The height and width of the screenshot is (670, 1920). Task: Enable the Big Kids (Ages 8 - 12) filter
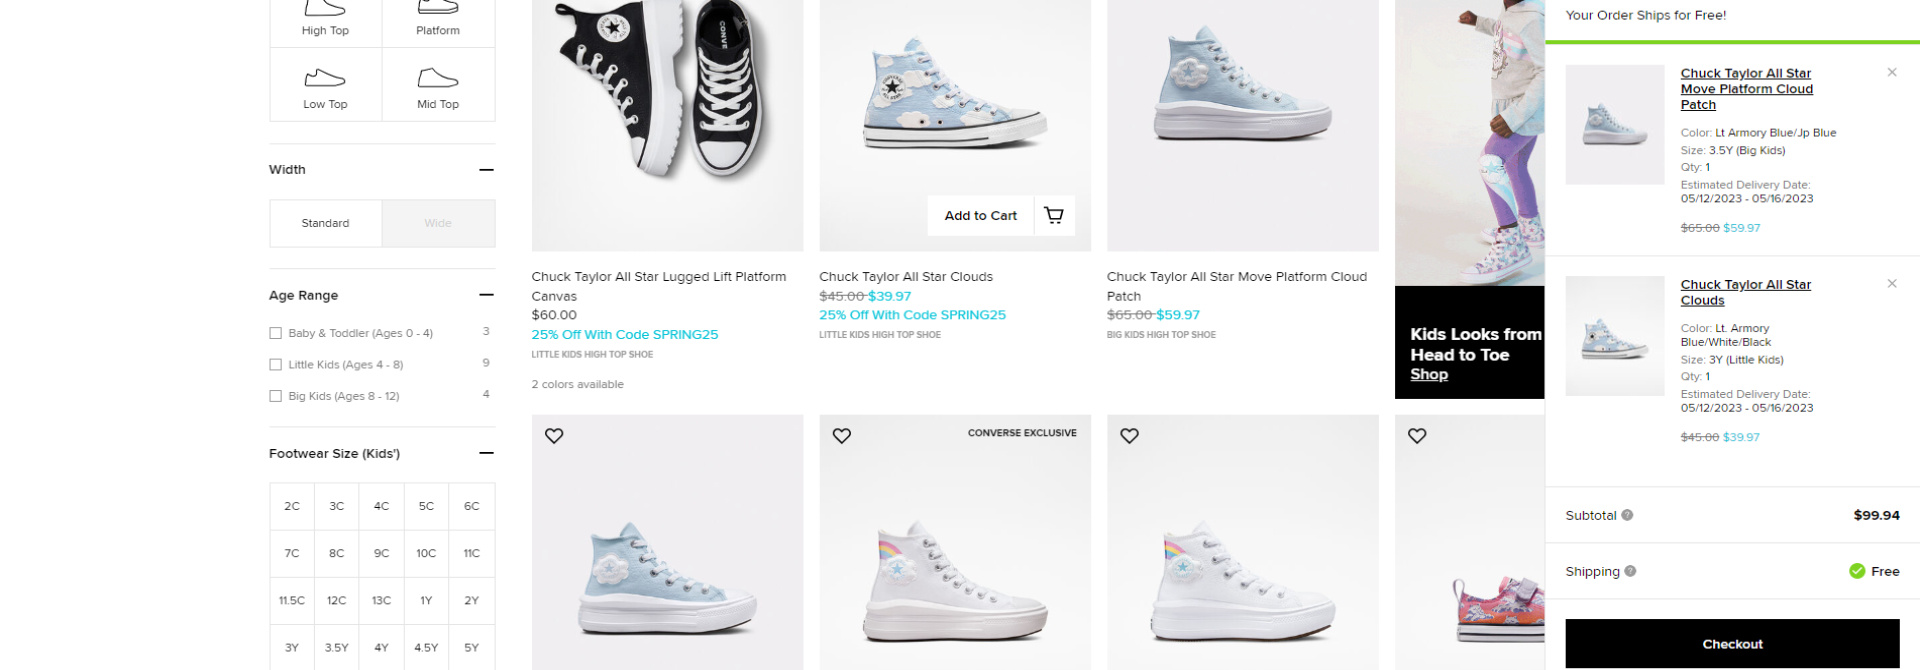pos(275,395)
